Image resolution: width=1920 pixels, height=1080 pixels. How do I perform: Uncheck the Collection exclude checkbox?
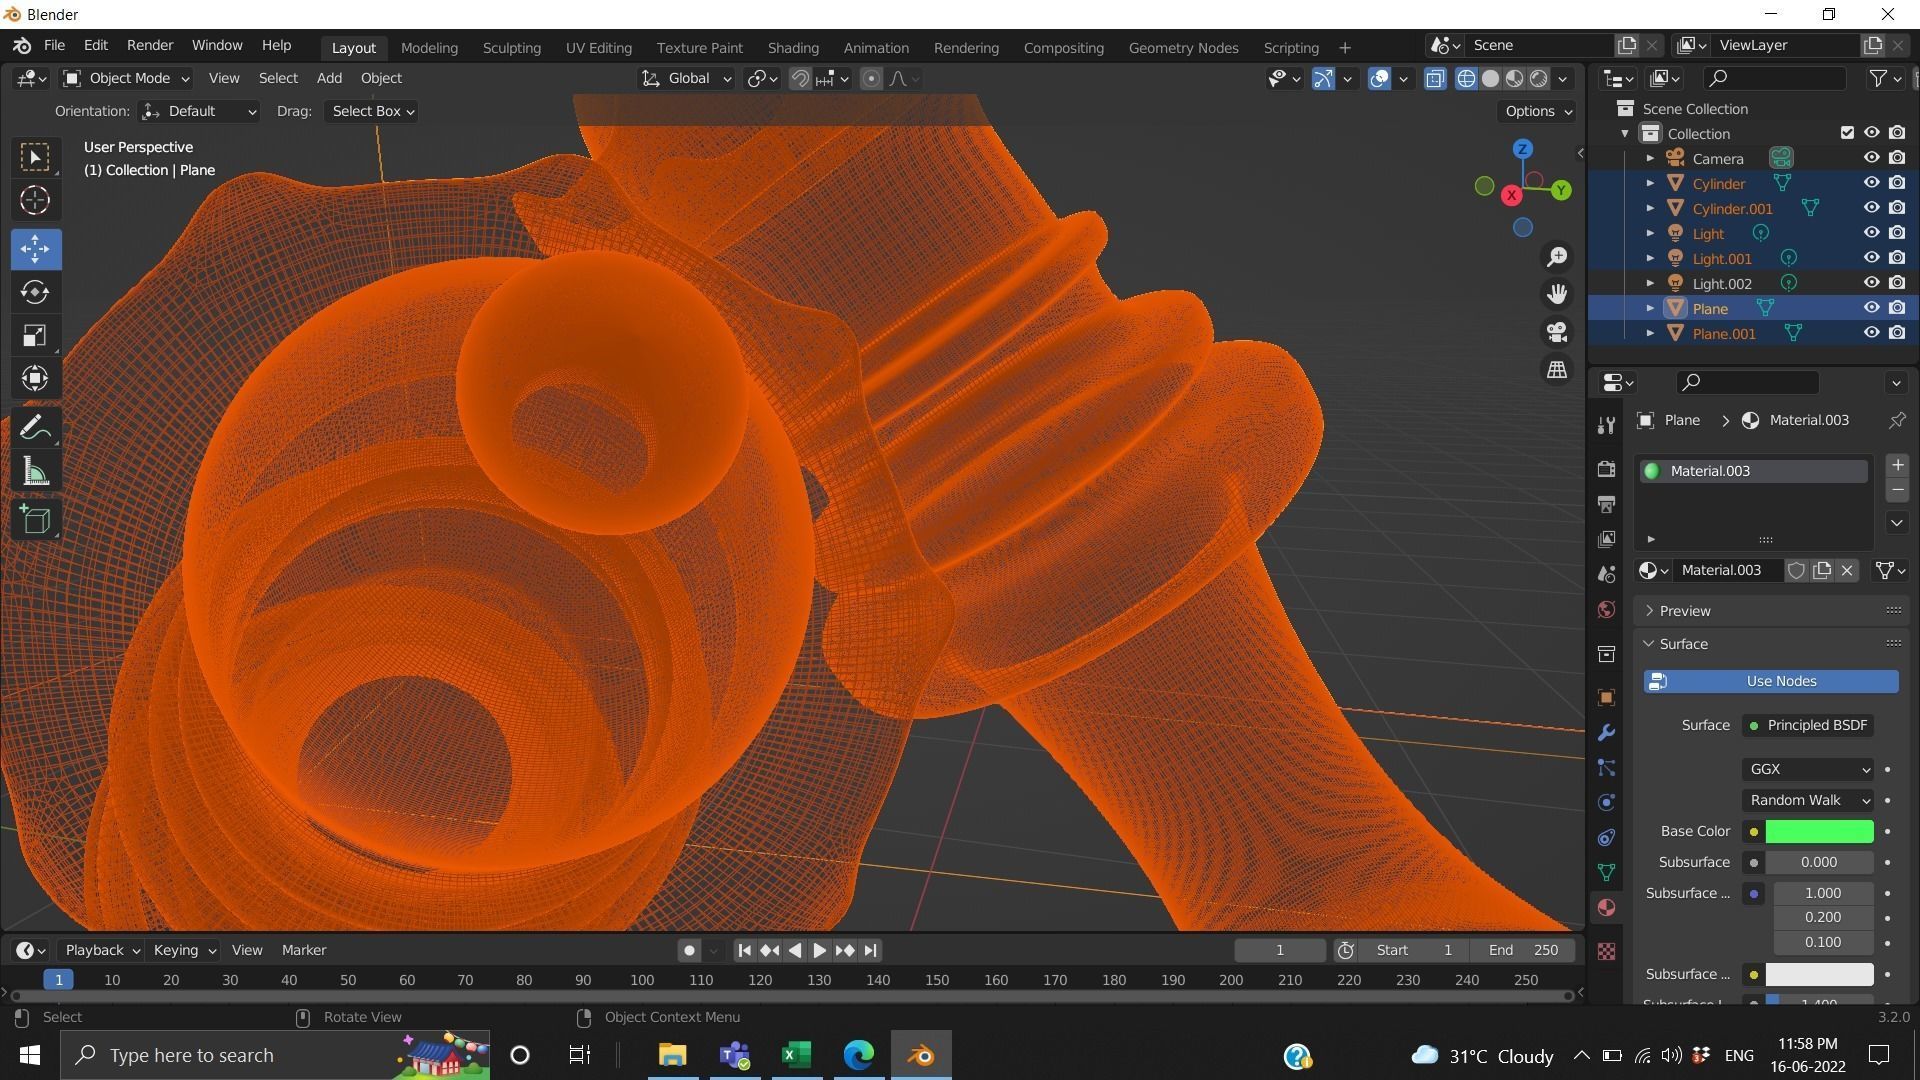coord(1847,133)
